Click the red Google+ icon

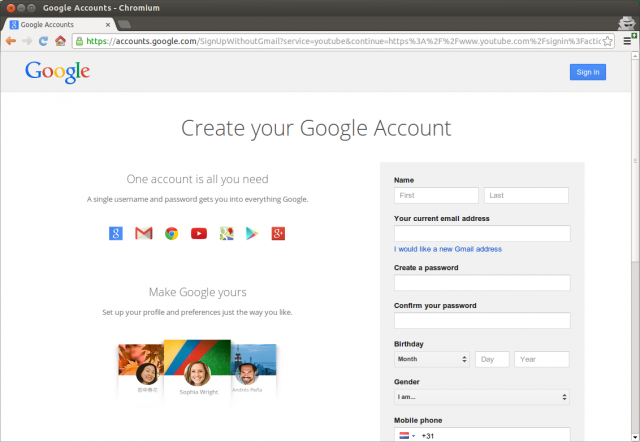point(278,233)
